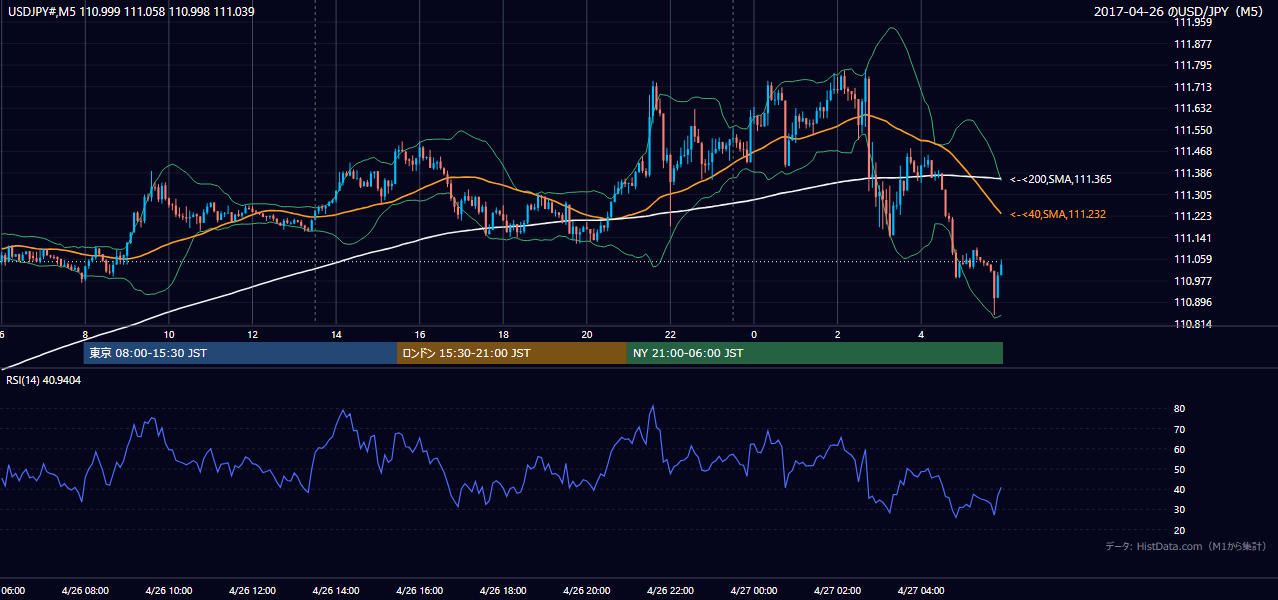Click bottom time label 4/26 10:00

pos(168,590)
